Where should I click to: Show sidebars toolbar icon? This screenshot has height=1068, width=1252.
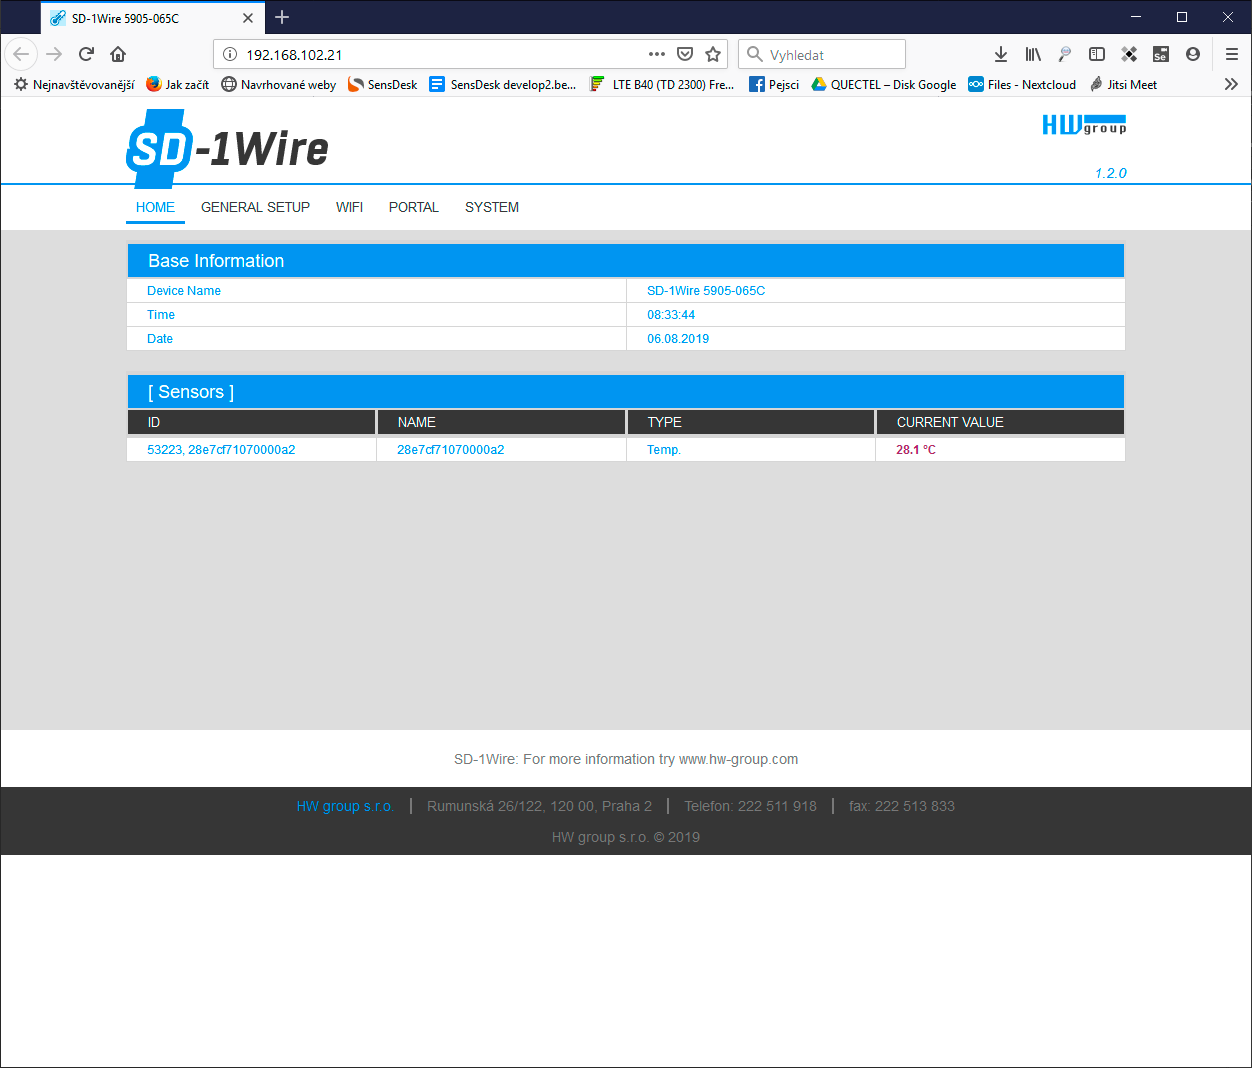click(x=1097, y=54)
